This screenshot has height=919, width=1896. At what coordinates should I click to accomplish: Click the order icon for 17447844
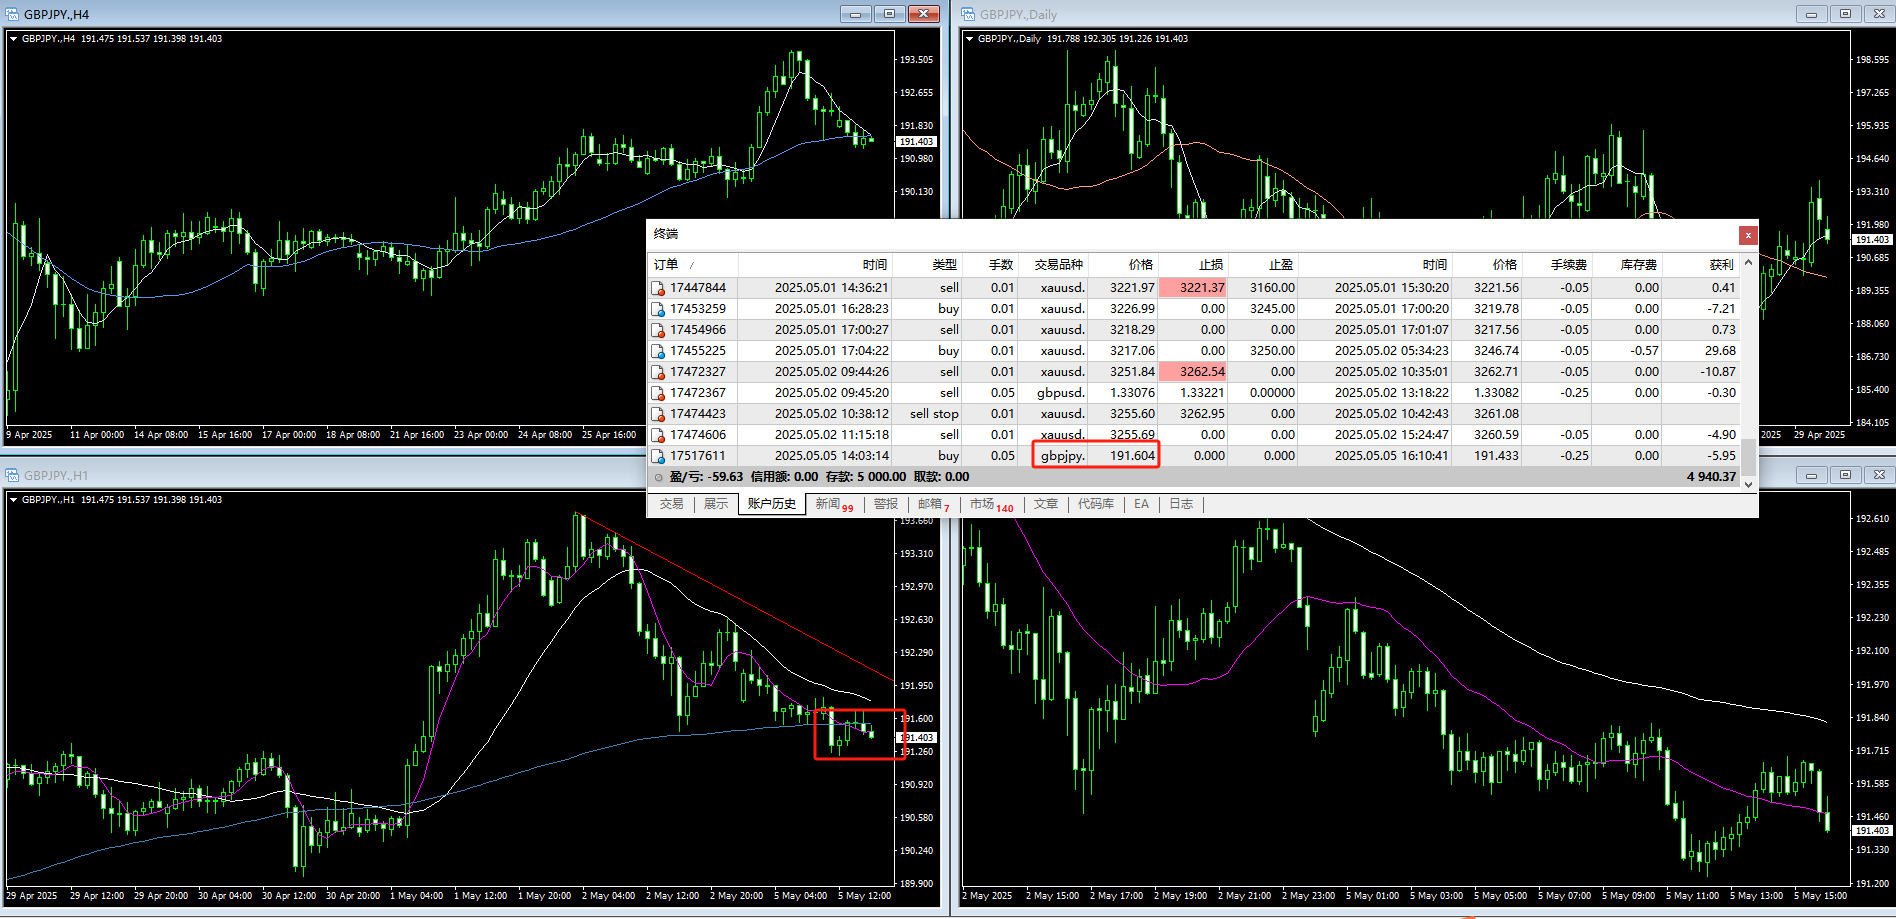tap(658, 288)
